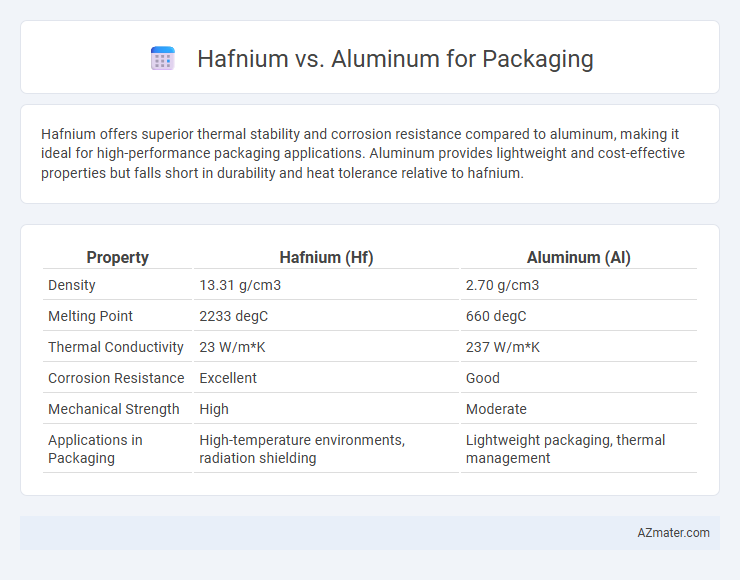The width and height of the screenshot is (740, 580).
Task: Click the table icon beside the title
Action: pos(163,59)
